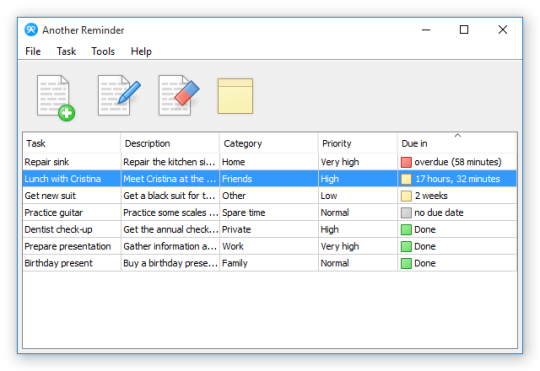540x371 pixels.
Task: Select the Prepare presentation task
Action: [x=68, y=246]
